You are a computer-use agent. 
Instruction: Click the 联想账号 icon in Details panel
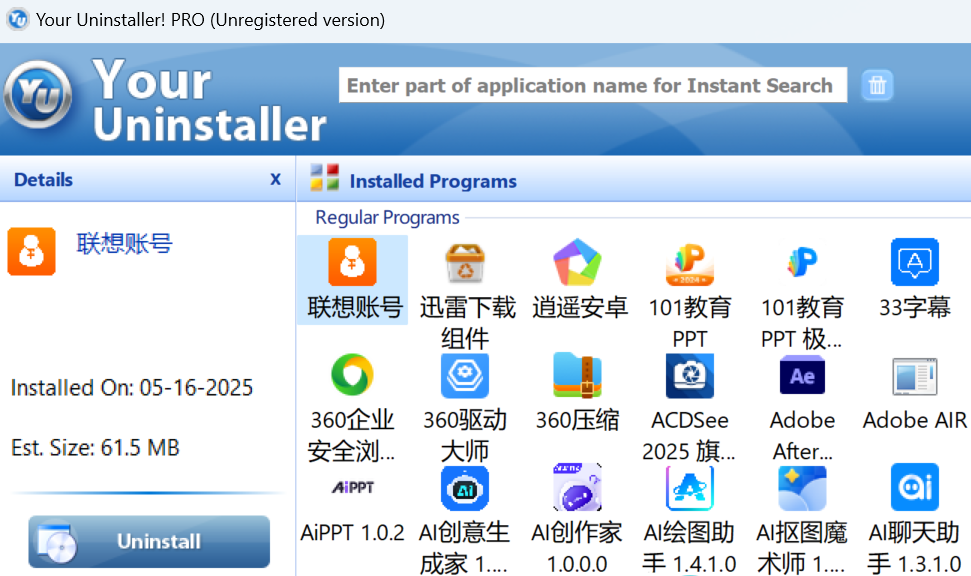pos(32,251)
